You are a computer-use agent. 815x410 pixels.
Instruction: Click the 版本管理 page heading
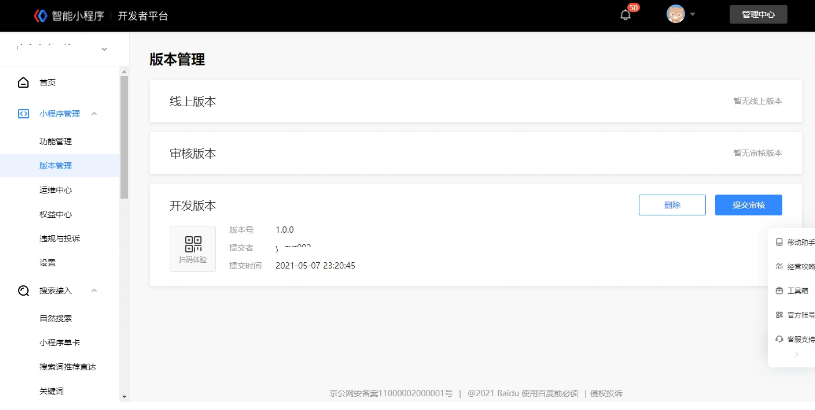177,59
